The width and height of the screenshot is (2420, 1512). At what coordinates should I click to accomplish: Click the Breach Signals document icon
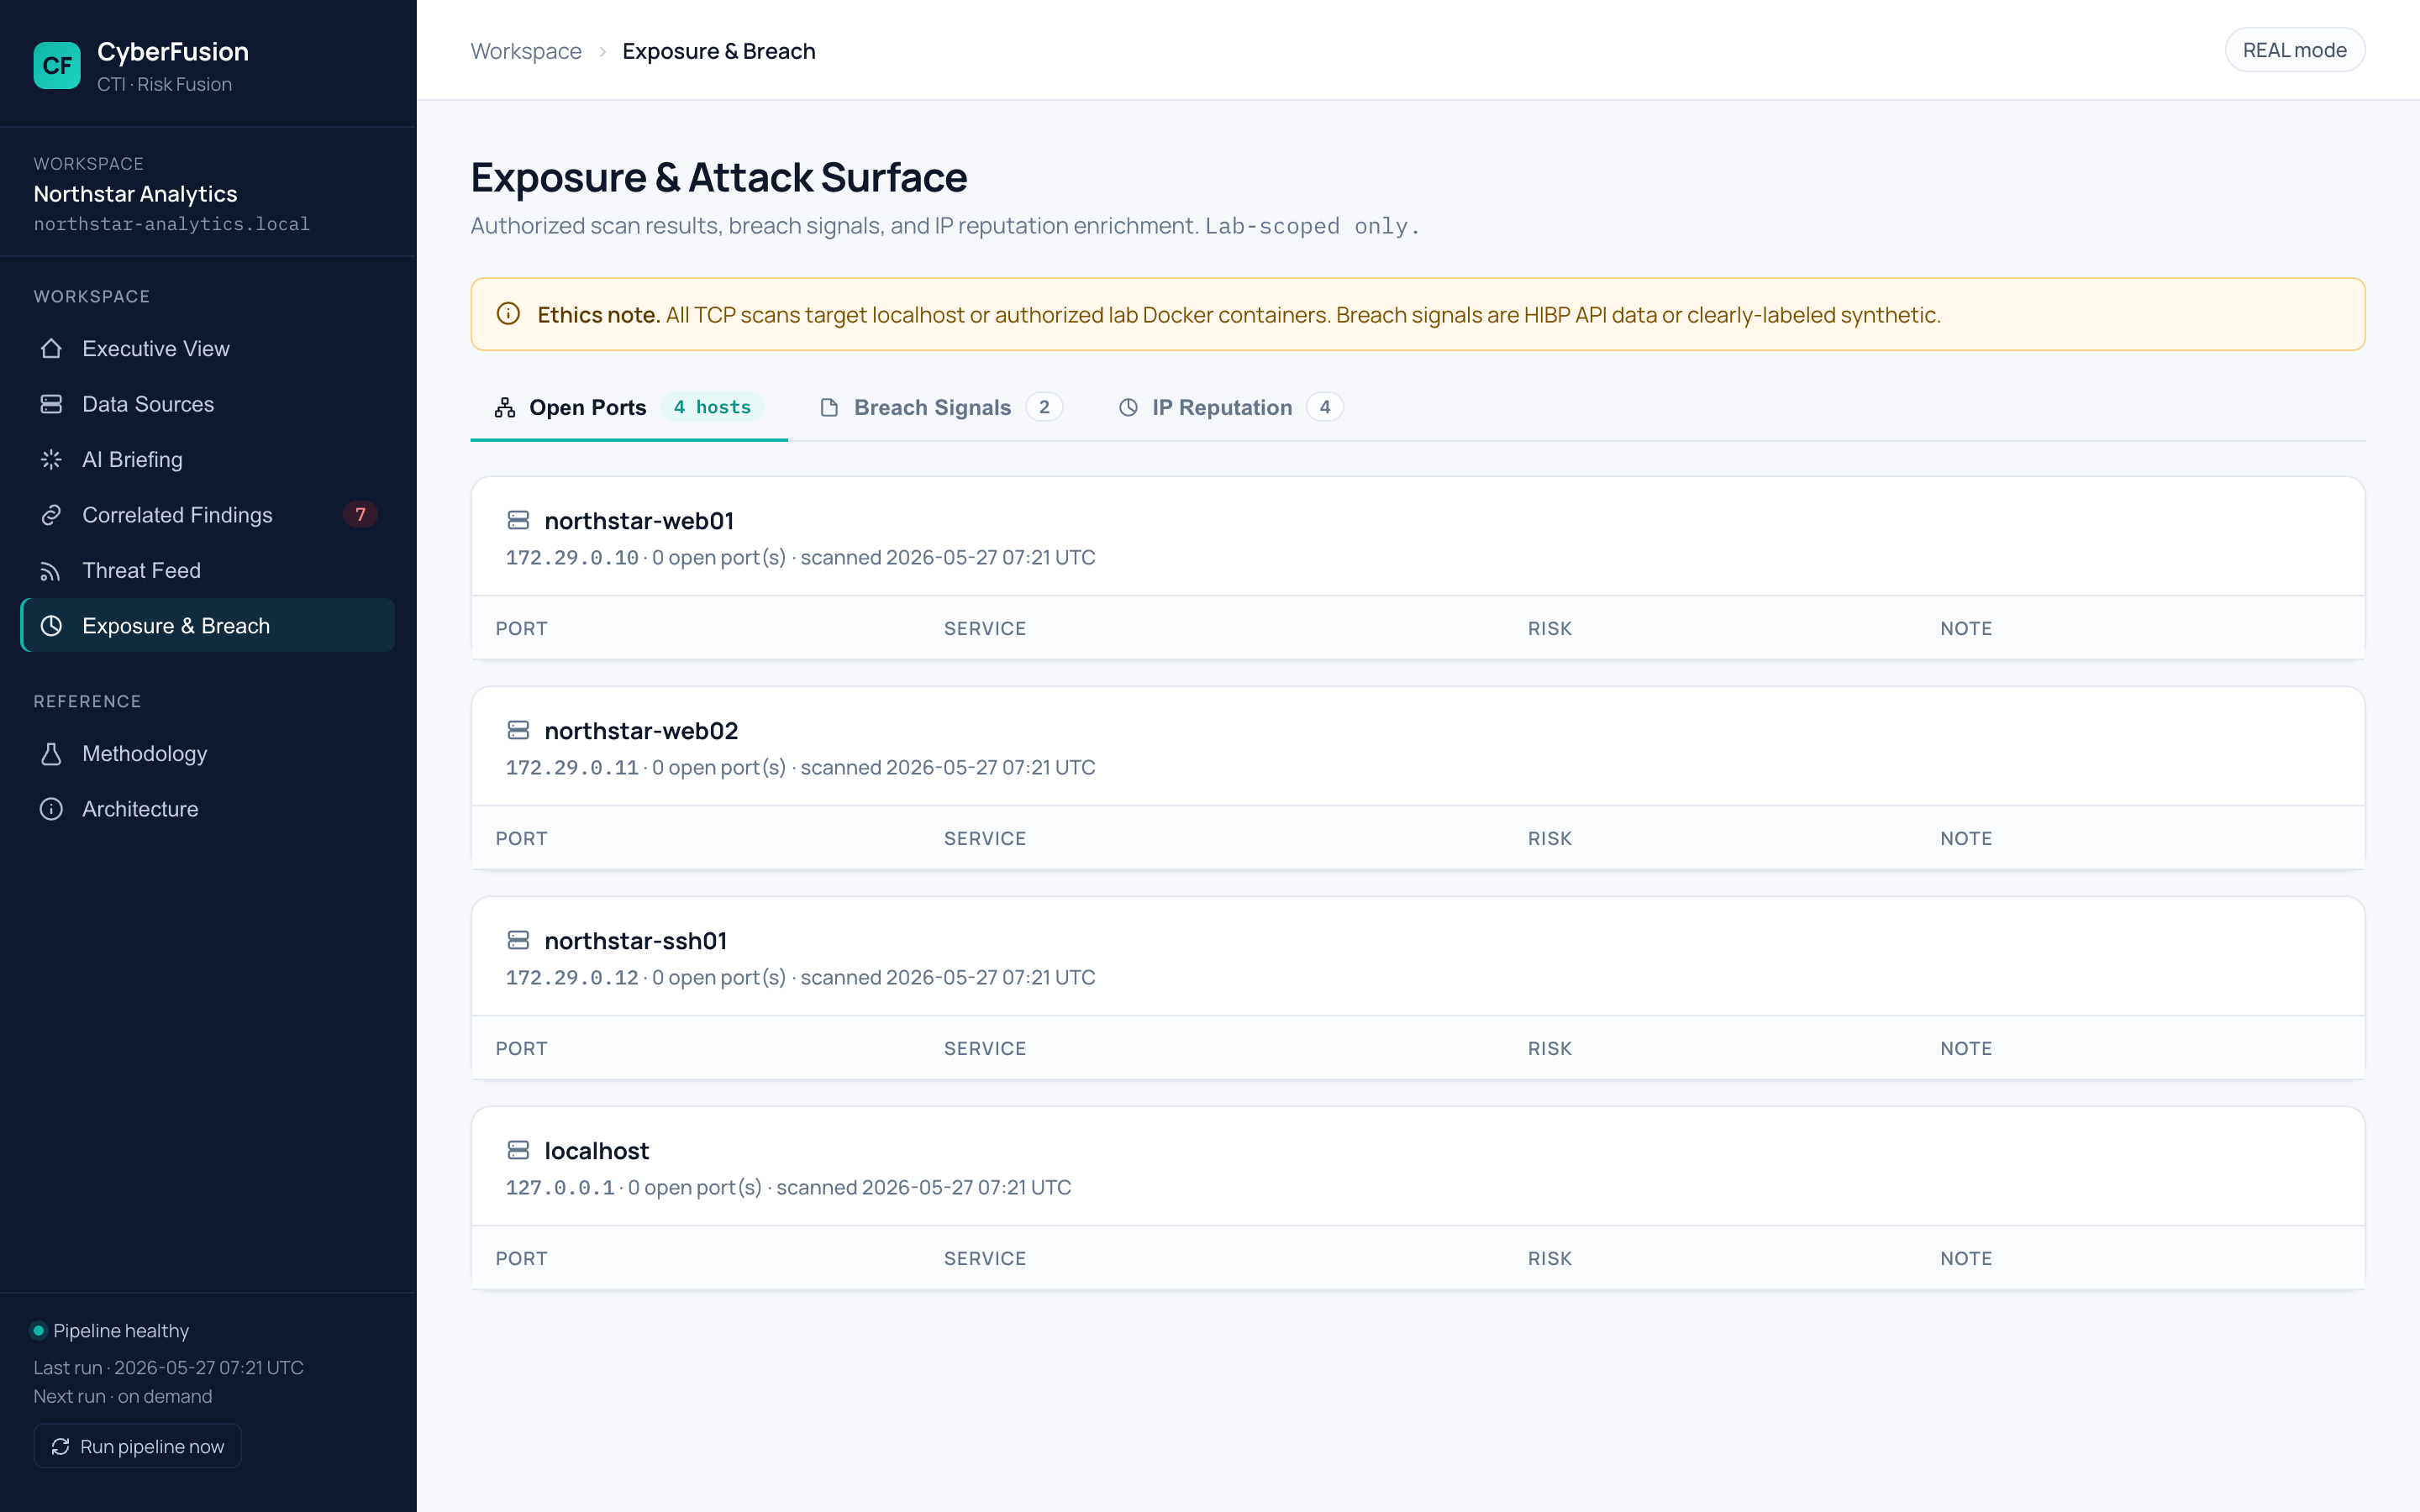pyautogui.click(x=829, y=407)
